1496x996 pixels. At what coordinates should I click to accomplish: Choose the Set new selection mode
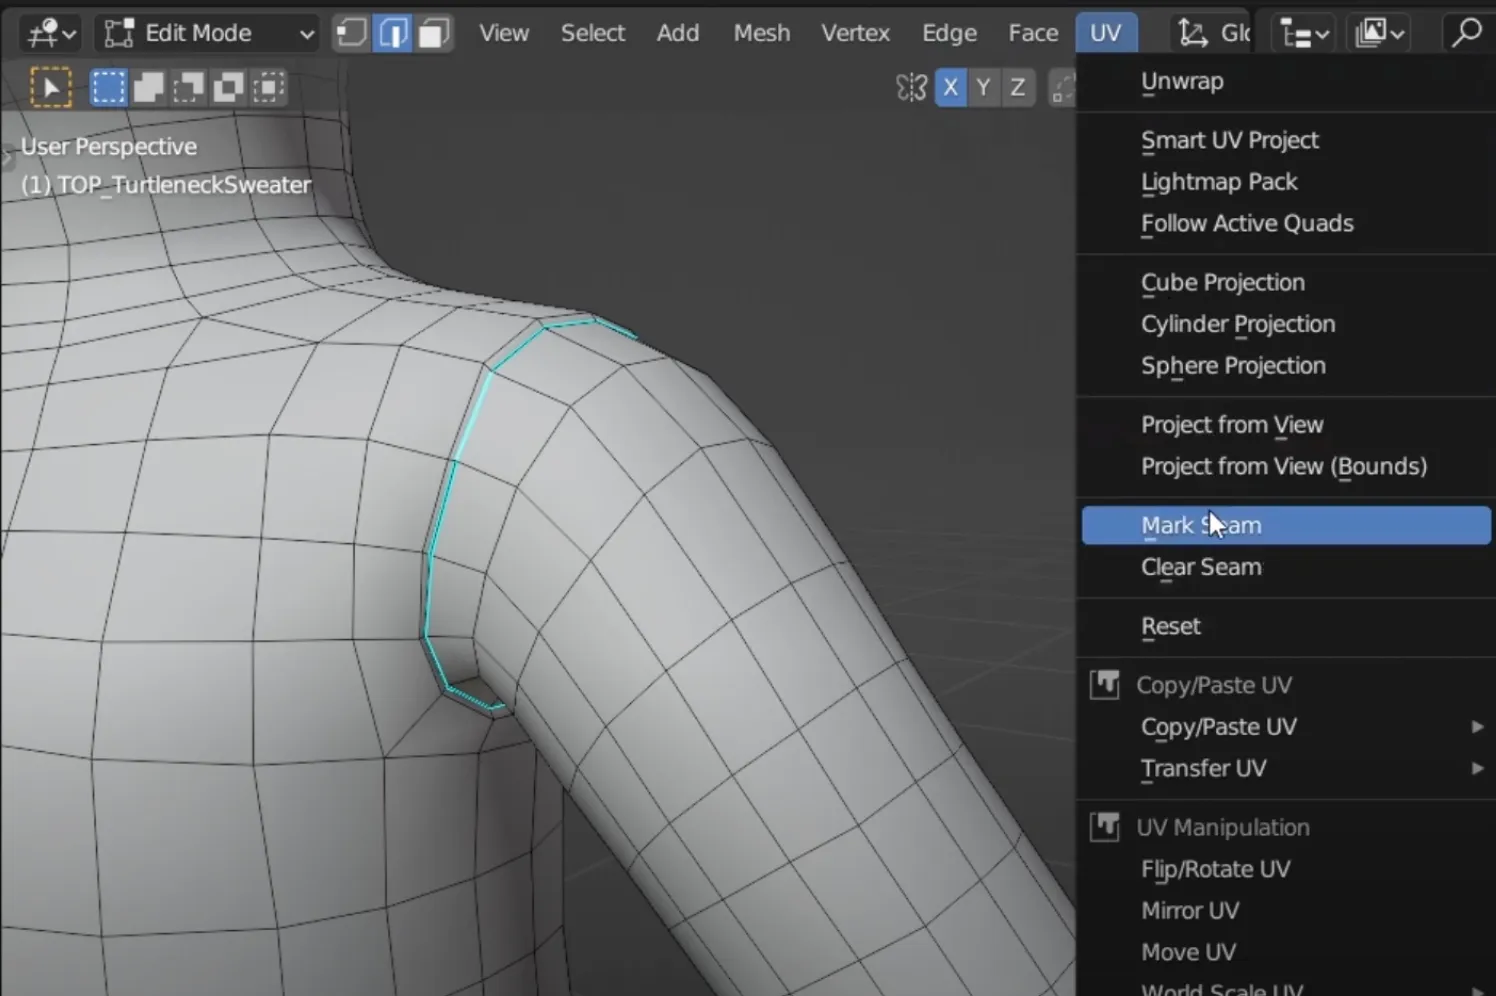[108, 88]
